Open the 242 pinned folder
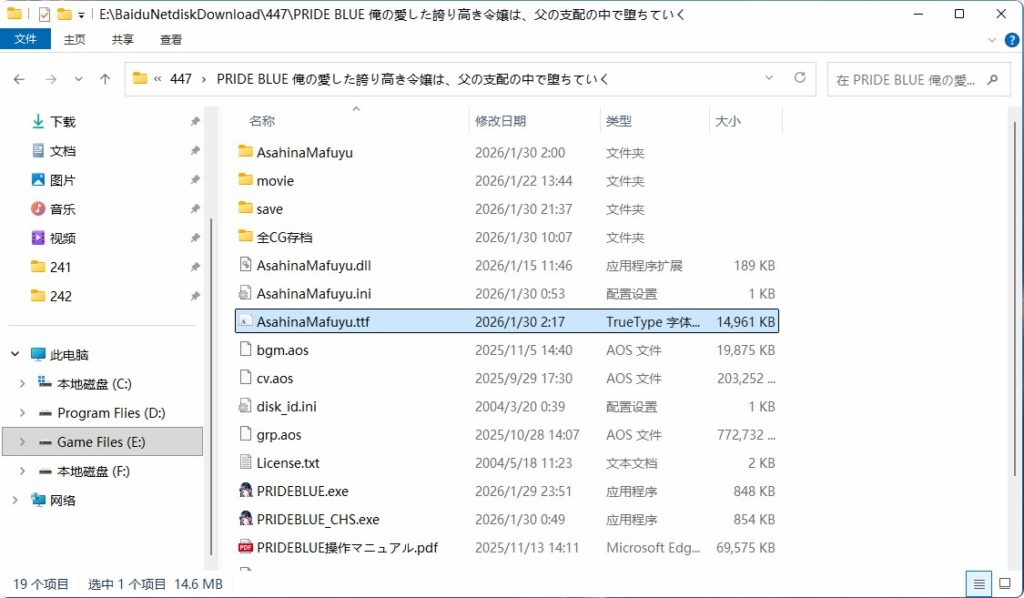Viewport: 1024px width, 598px height. [60, 296]
